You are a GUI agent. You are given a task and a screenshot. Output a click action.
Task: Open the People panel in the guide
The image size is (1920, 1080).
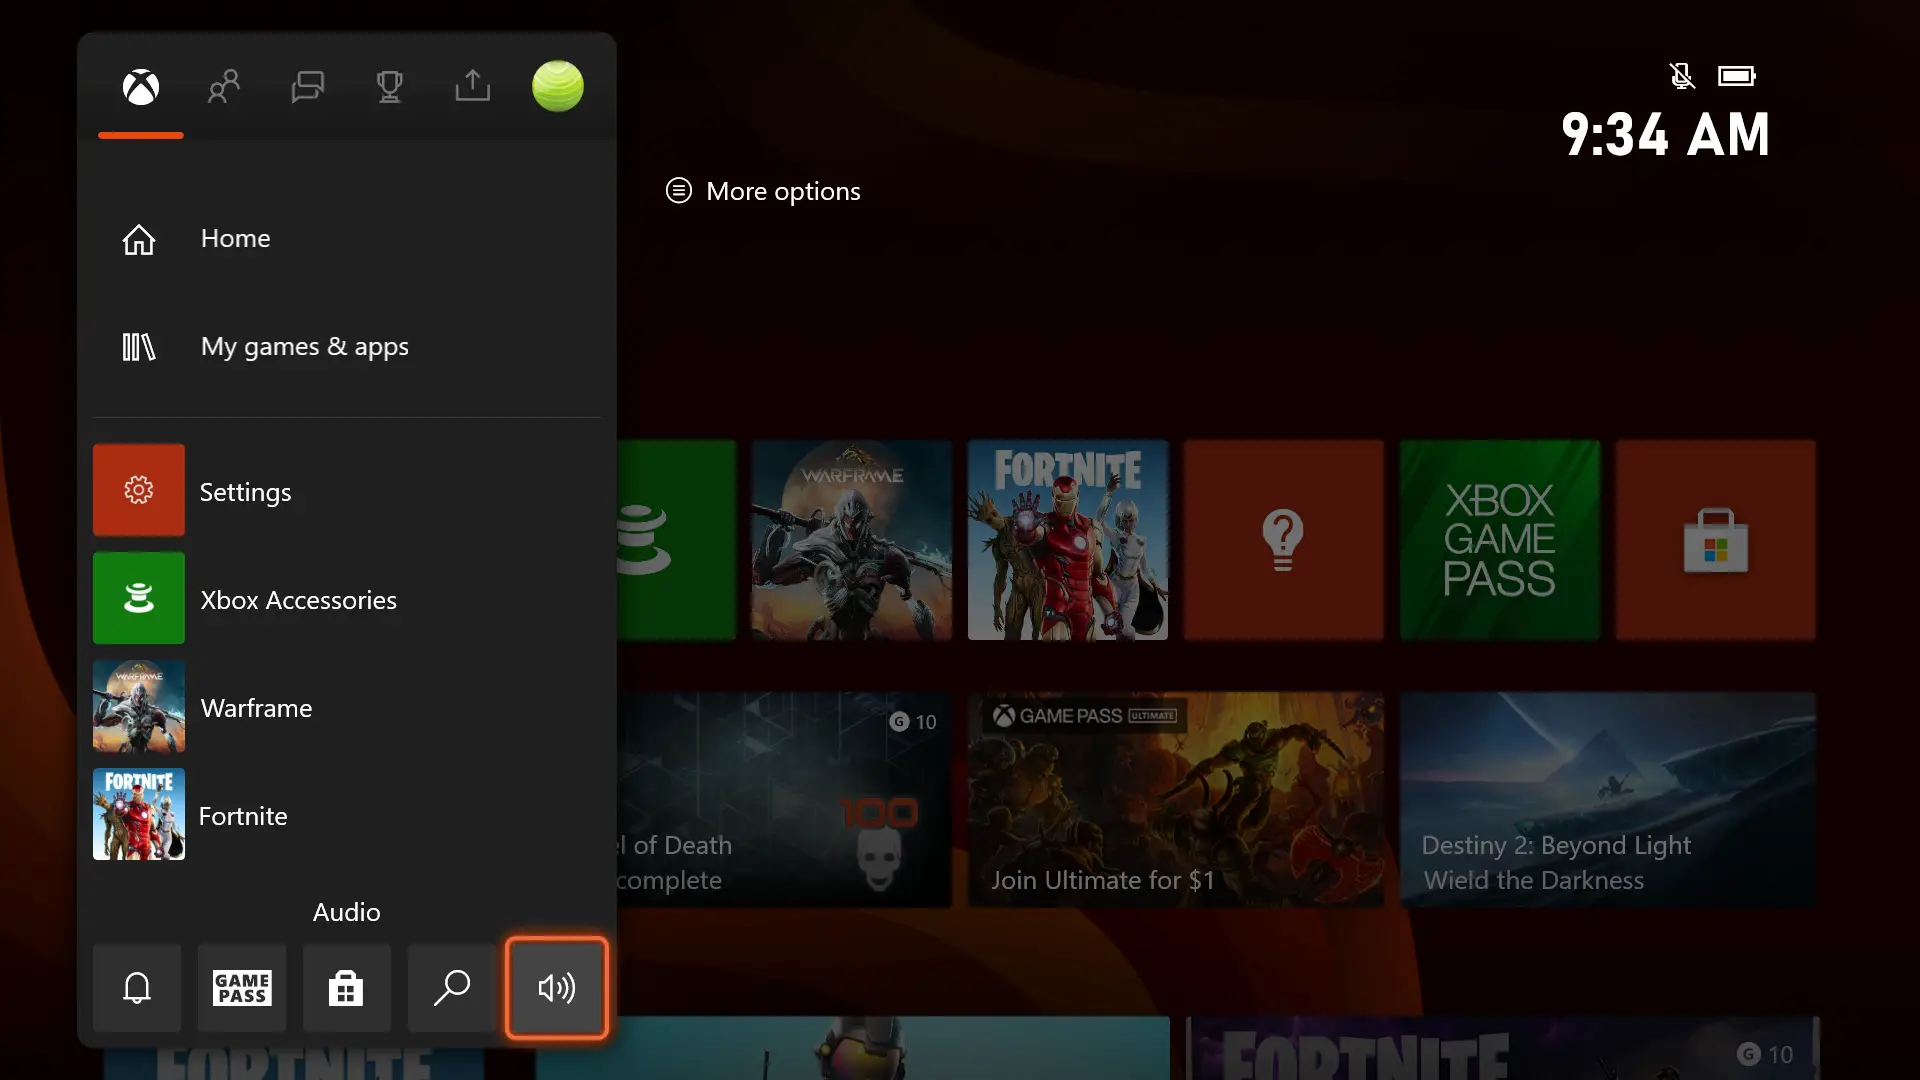click(224, 86)
